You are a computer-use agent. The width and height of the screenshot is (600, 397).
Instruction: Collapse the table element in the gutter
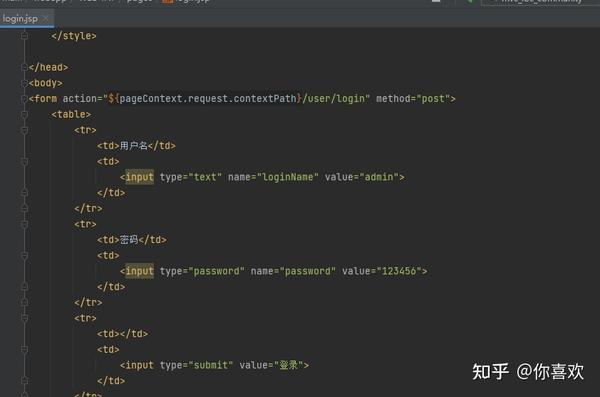pyautogui.click(x=24, y=114)
